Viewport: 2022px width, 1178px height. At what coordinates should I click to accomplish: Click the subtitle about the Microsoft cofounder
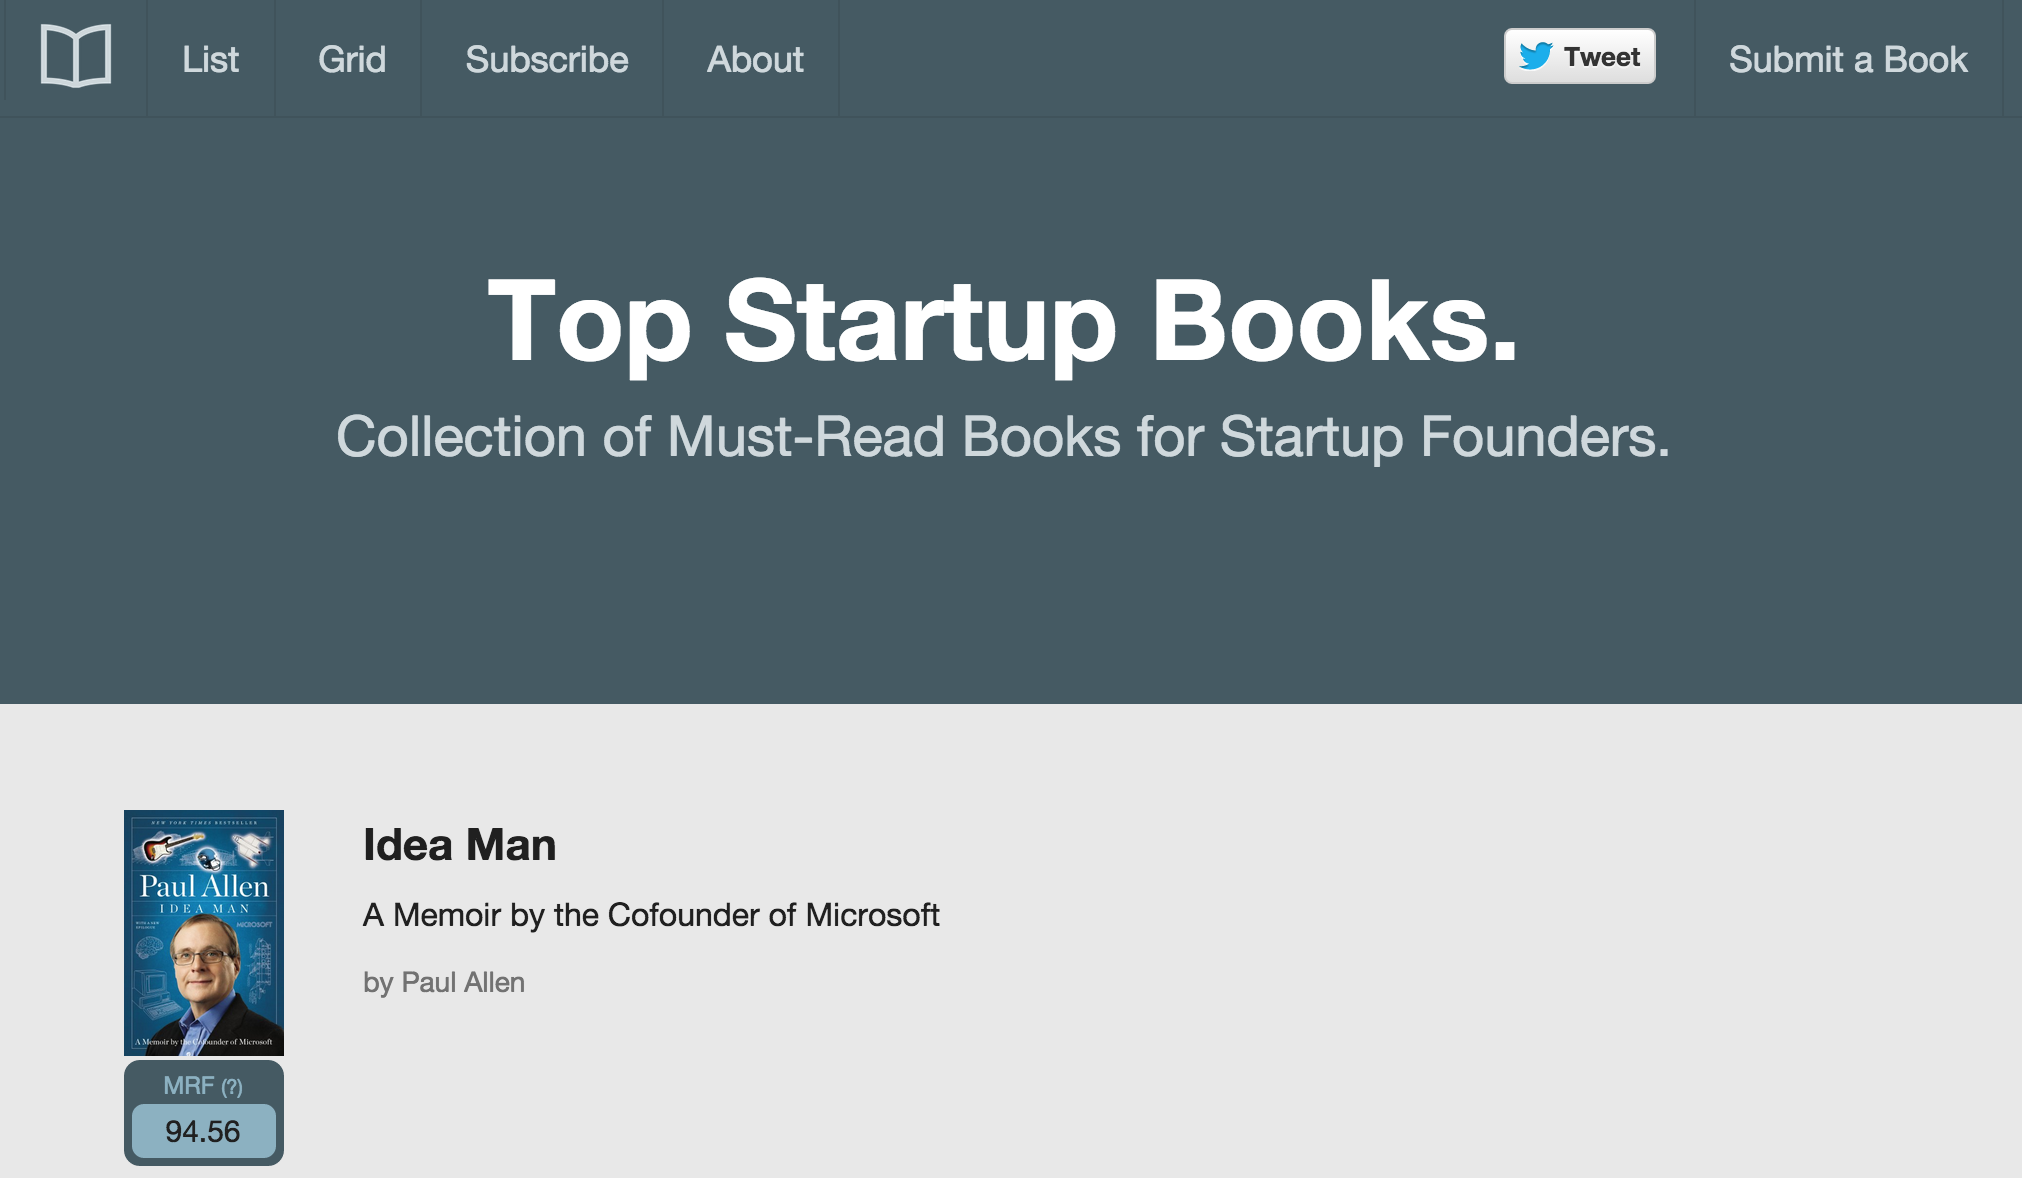click(x=650, y=914)
